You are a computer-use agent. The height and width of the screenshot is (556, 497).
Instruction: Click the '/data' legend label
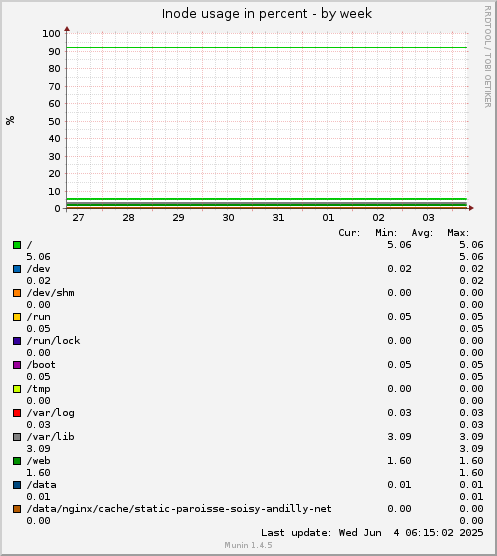tap(41, 485)
